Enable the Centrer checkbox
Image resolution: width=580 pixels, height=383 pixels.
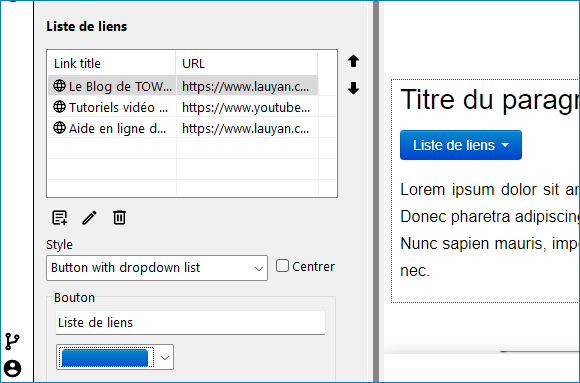tap(282, 266)
